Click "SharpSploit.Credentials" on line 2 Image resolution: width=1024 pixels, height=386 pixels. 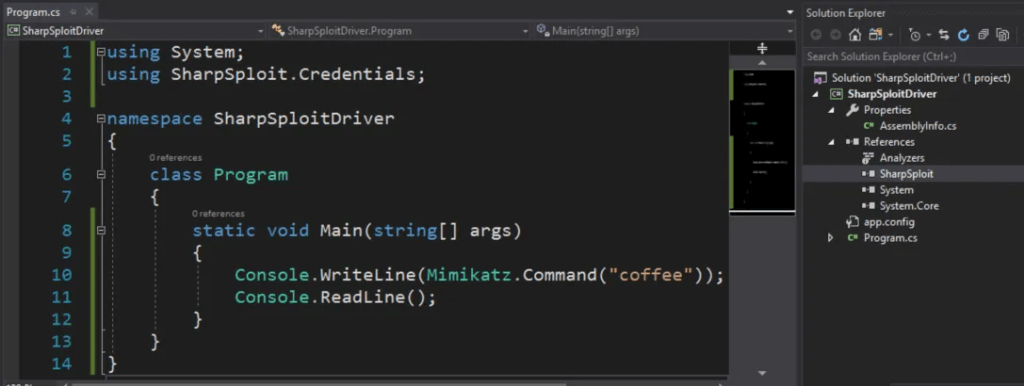tap(293, 74)
